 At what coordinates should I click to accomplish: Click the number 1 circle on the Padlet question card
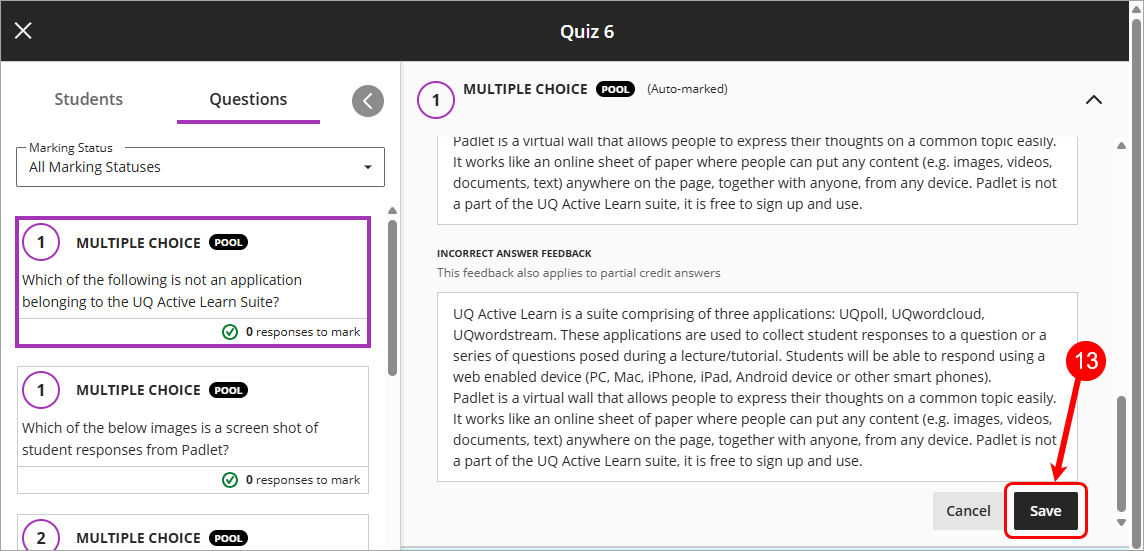tap(41, 390)
